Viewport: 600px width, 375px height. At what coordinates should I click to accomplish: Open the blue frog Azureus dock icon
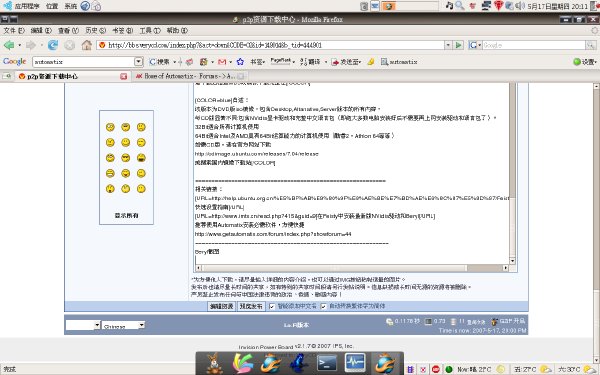pos(299,364)
